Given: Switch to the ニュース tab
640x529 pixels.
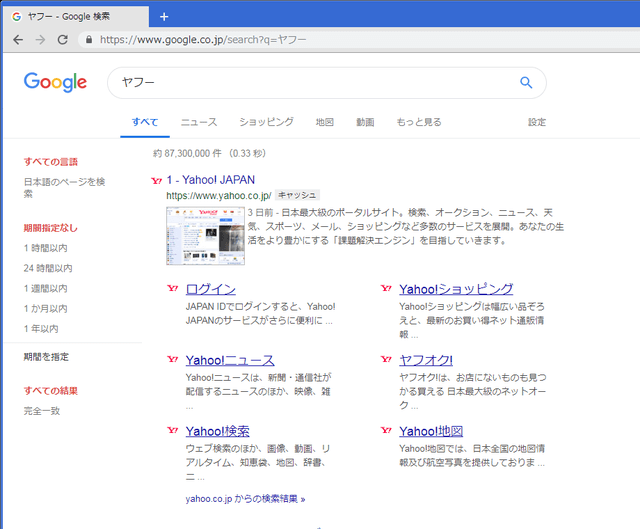Looking at the screenshot, I should coord(199,122).
